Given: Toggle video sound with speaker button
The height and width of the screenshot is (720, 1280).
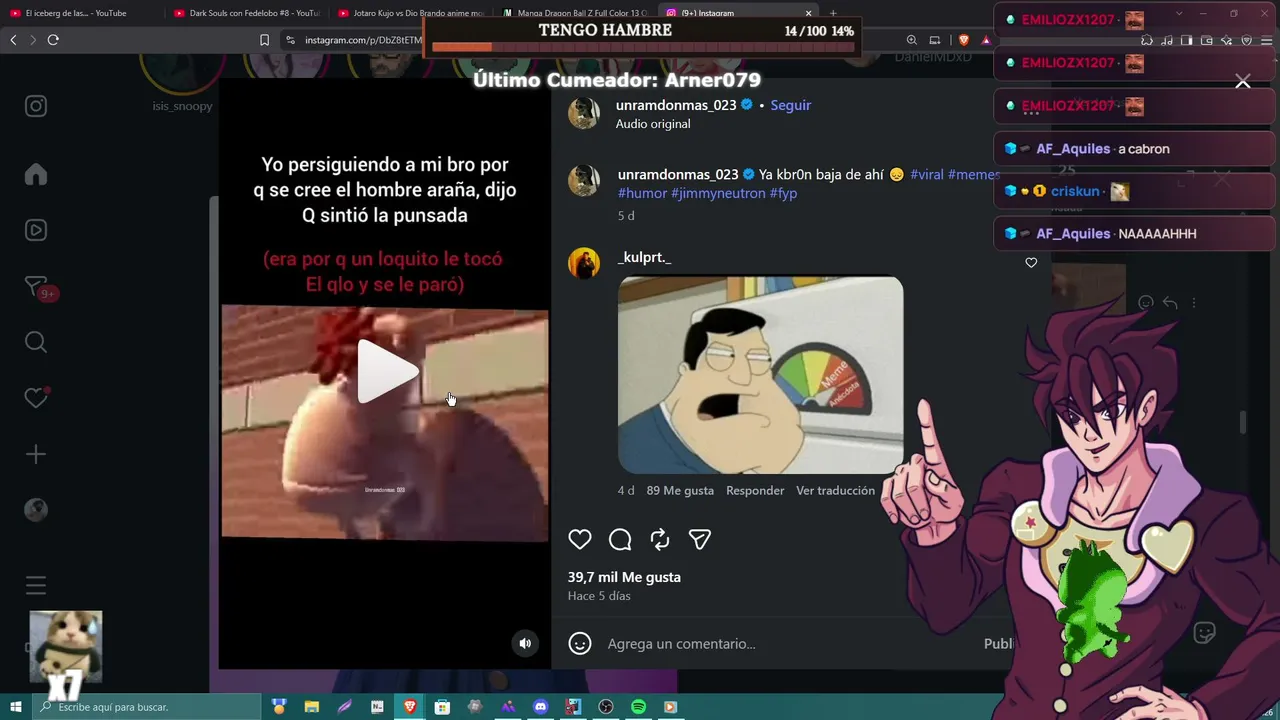Looking at the screenshot, I should (x=525, y=643).
